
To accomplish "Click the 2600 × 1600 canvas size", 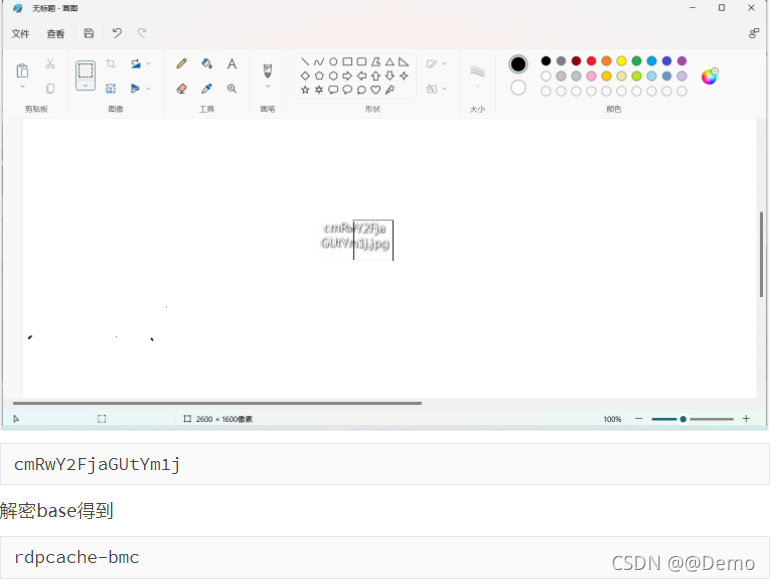I will click(x=224, y=419).
